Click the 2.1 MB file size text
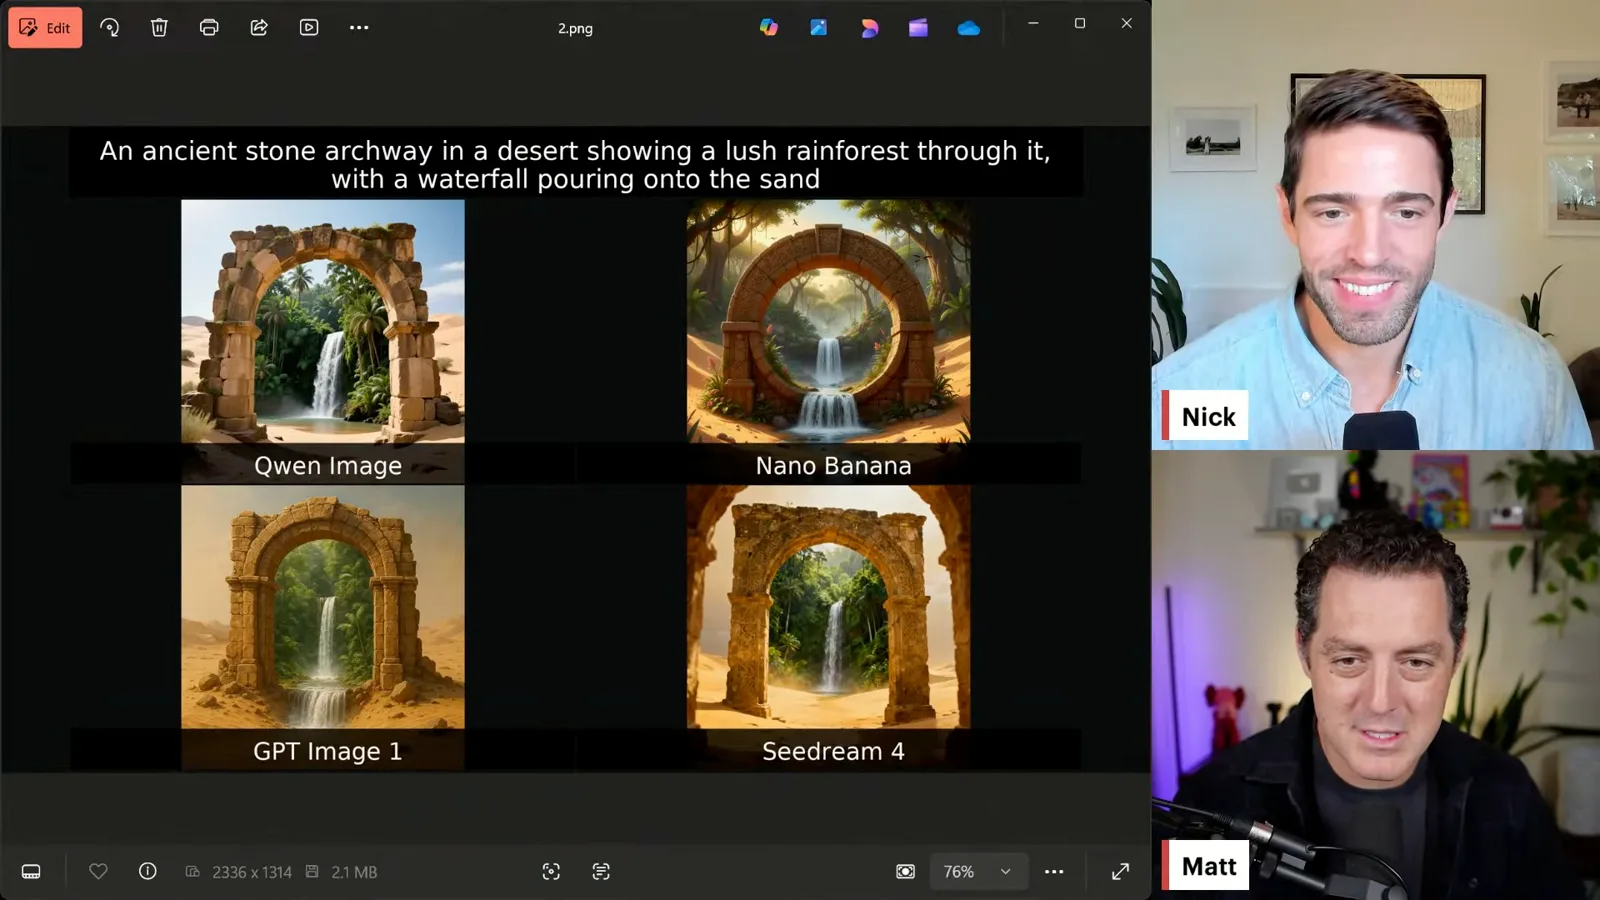The image size is (1600, 900). 354,872
